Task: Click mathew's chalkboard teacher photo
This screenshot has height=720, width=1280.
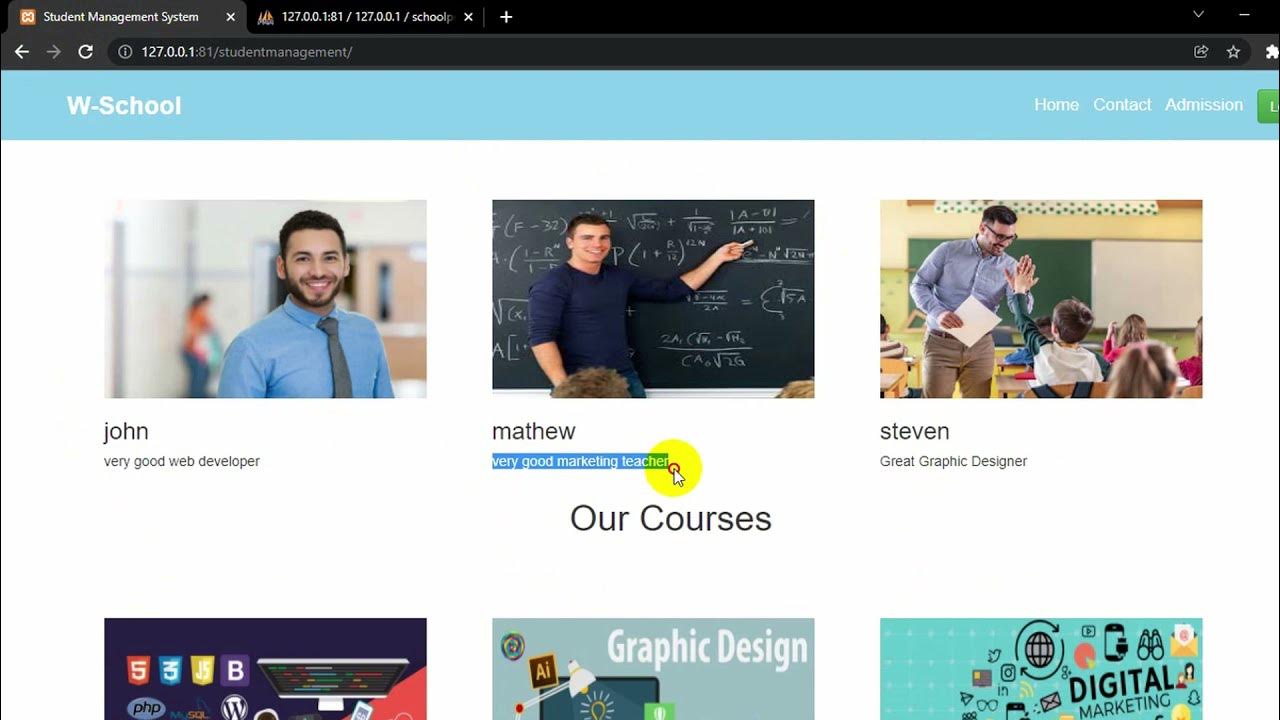Action: 653,299
